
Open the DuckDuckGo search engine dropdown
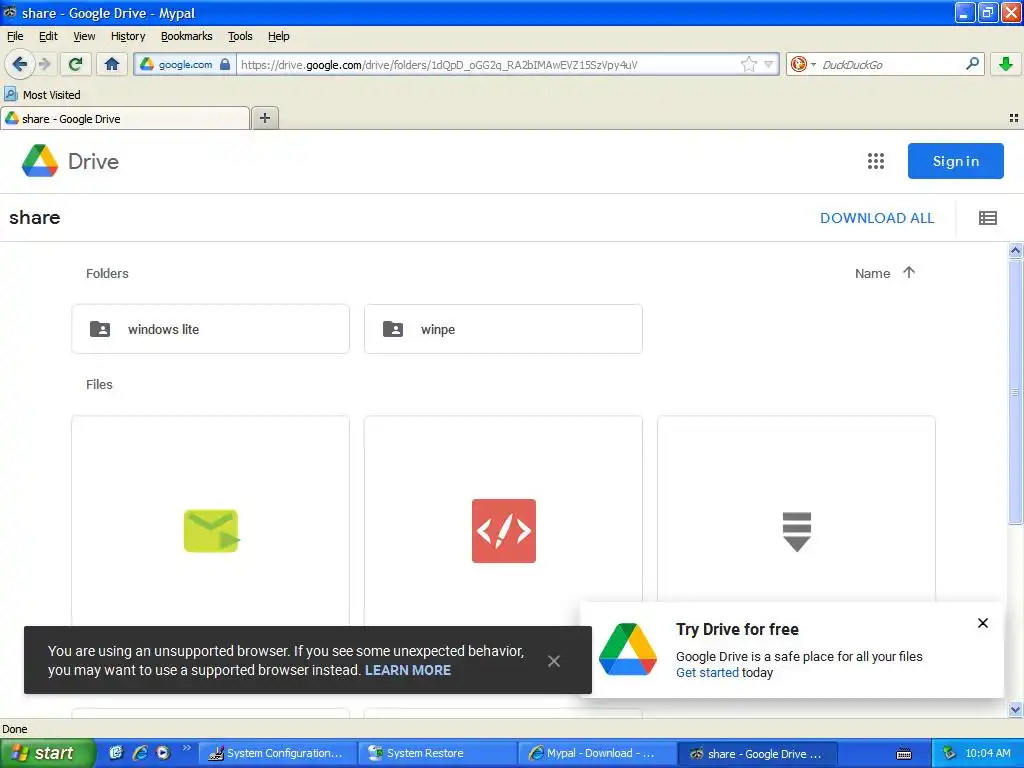click(x=803, y=64)
